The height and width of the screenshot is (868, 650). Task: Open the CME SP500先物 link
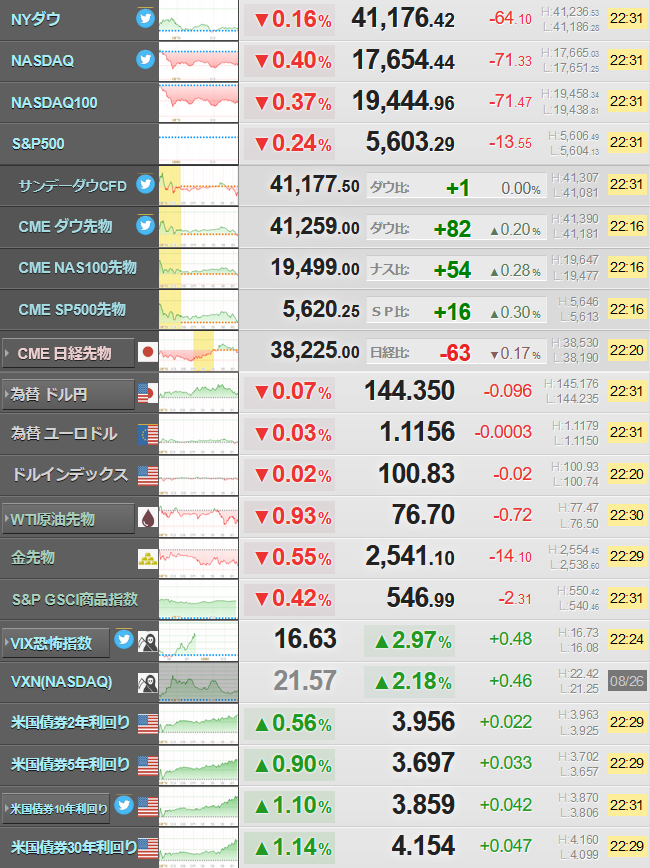click(x=72, y=309)
